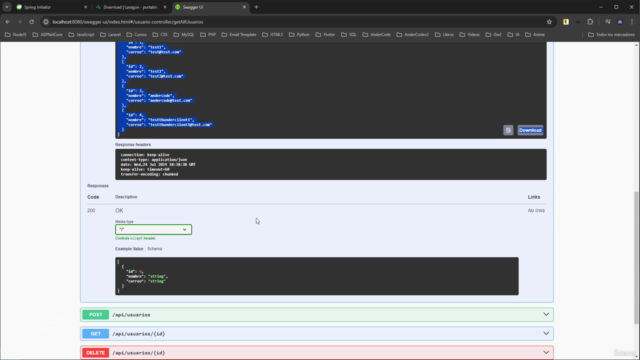Click the red DELETE method badge
The height and width of the screenshot is (360, 640).
(96, 353)
